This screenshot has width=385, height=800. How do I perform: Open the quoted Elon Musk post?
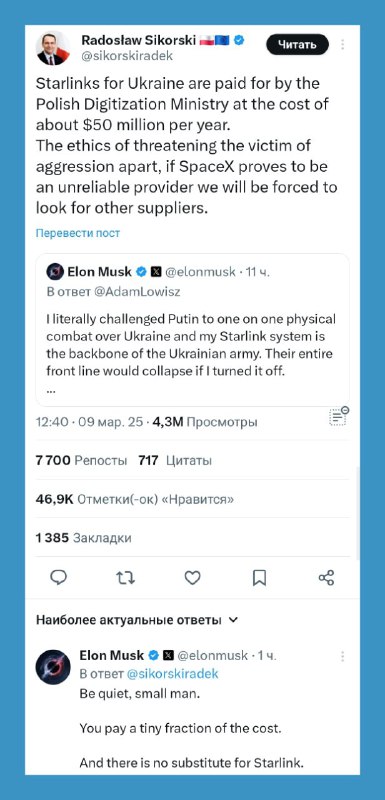(192, 330)
